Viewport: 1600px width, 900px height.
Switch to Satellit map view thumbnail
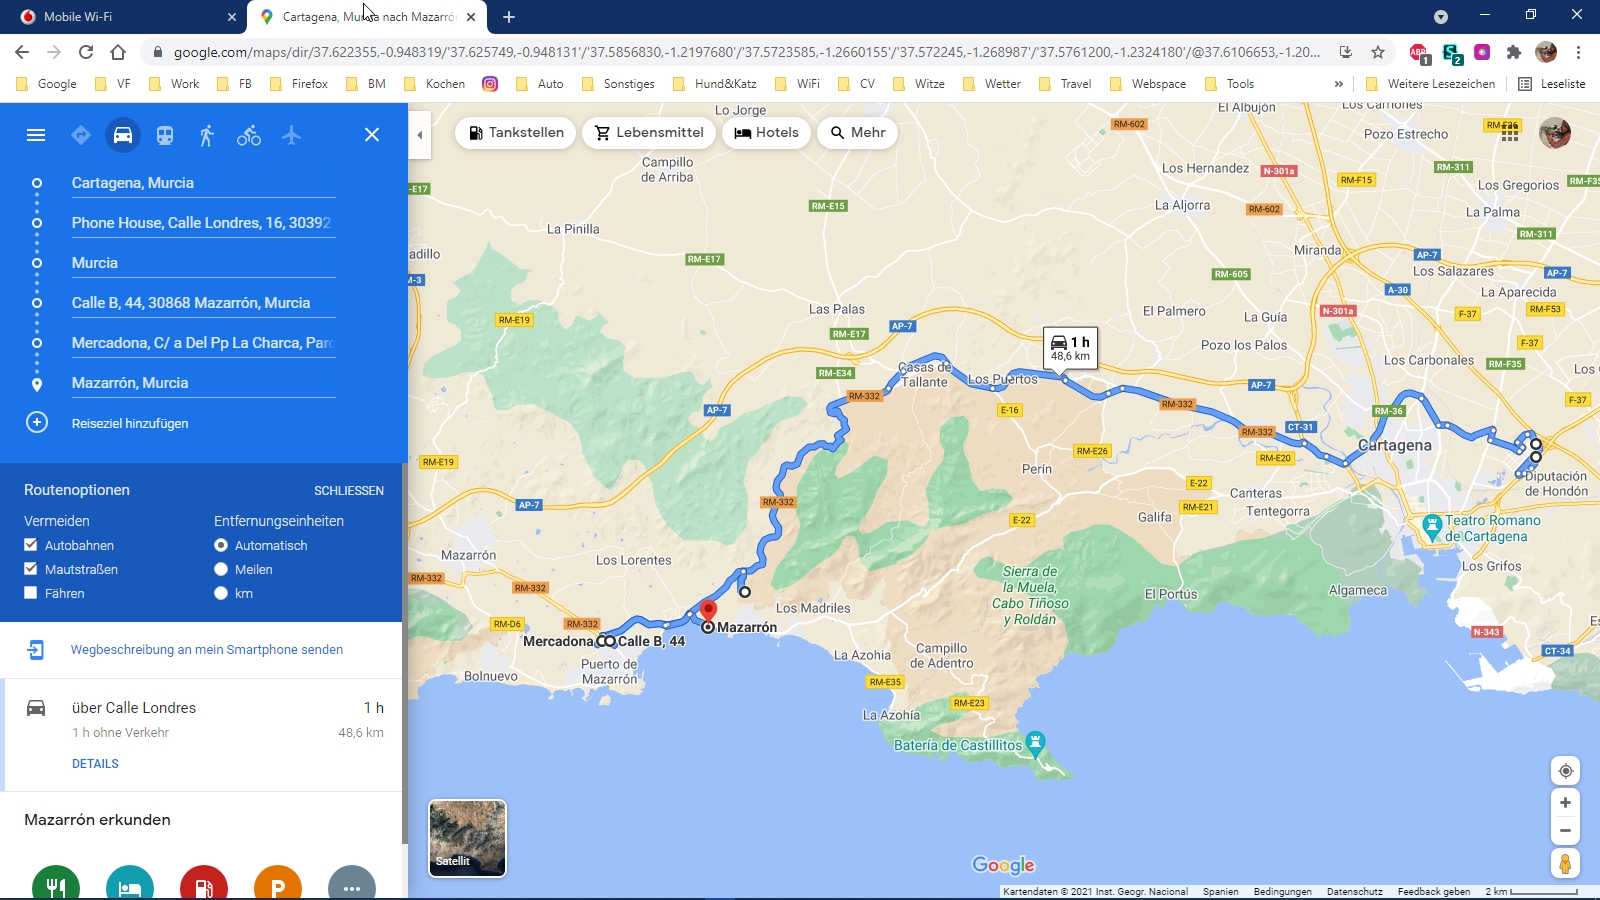click(x=467, y=838)
